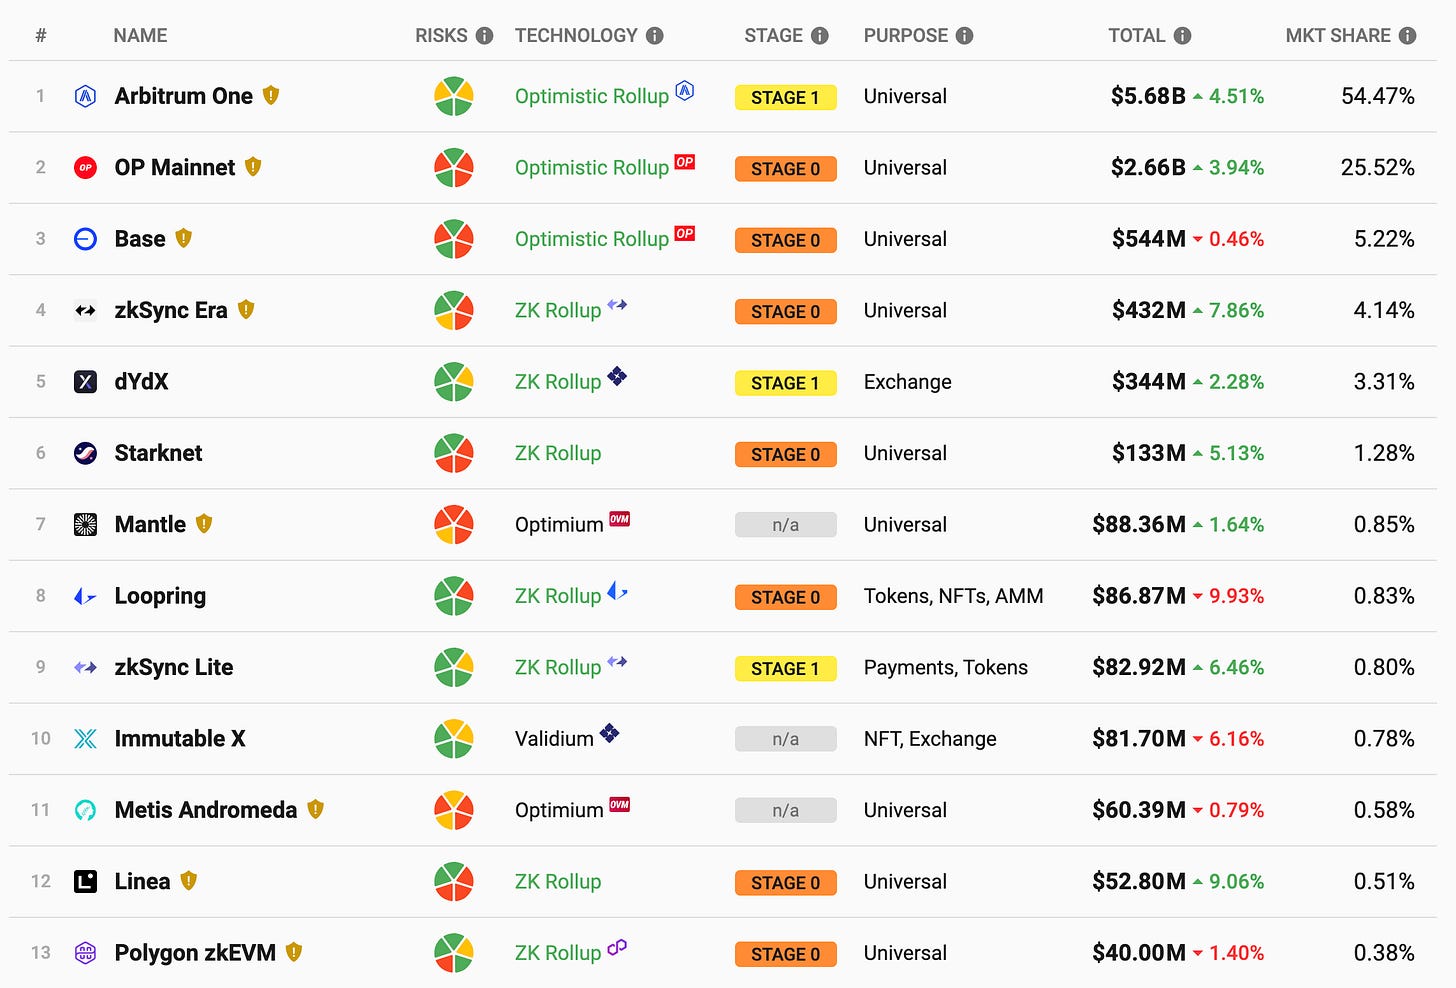The height and width of the screenshot is (988, 1456).
Task: Open the zkSync Lite project name
Action: [x=174, y=667]
